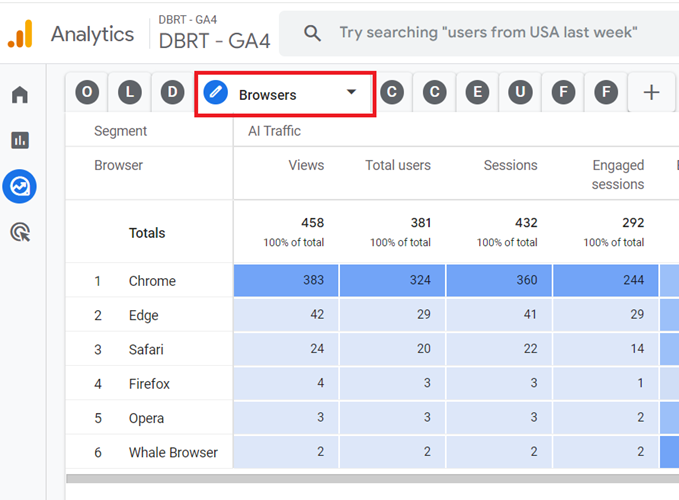The image size is (679, 500).
Task: Click total users value 381
Action: (x=421, y=223)
